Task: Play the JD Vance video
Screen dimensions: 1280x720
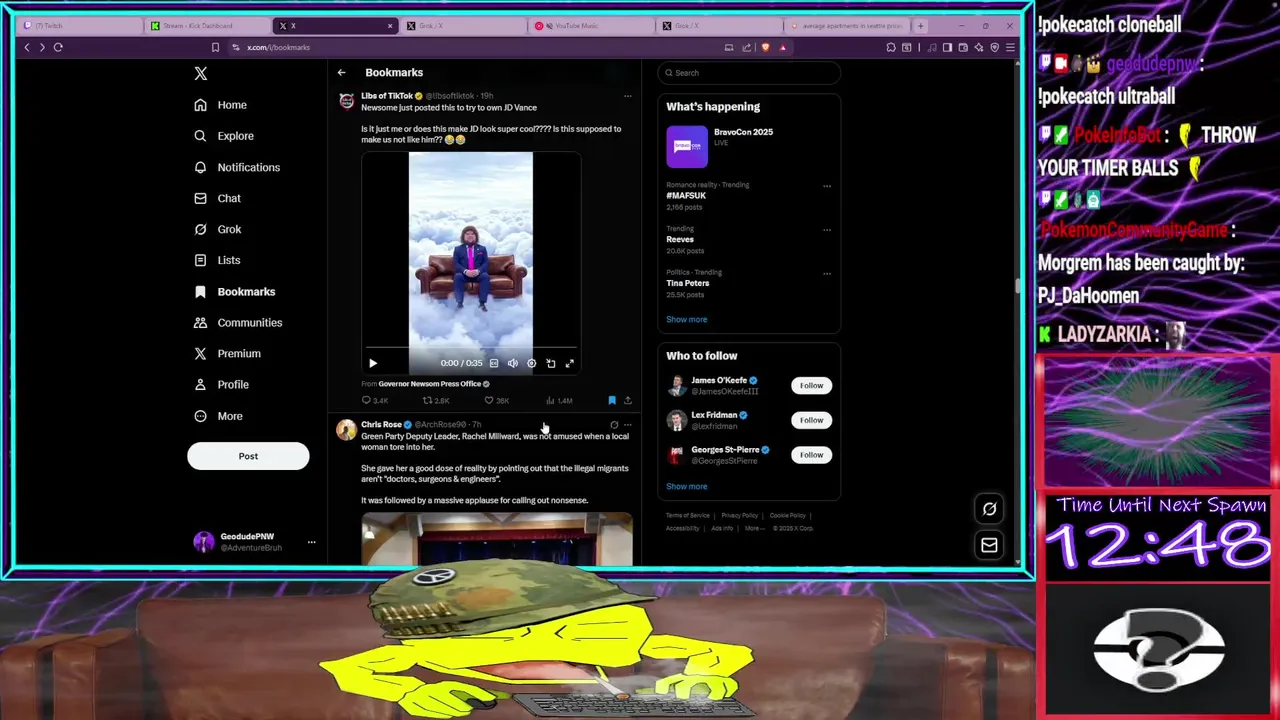Action: click(373, 363)
